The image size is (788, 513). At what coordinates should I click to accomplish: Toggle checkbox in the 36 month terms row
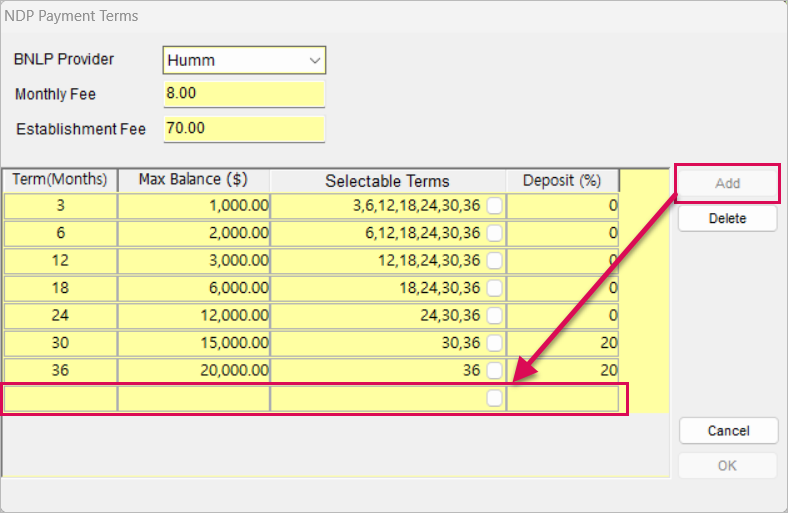[495, 370]
